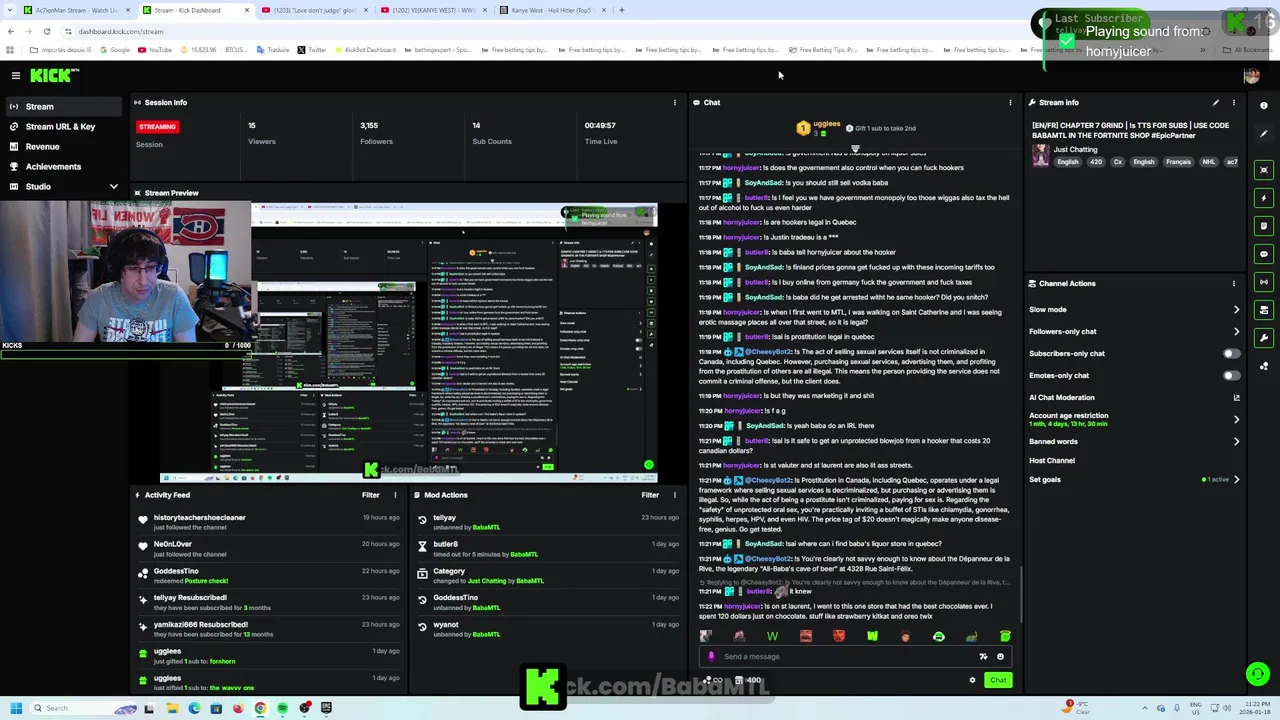This screenshot has width=1280, height=720.
Task: Open the info icon in the right rail
Action: (x=1264, y=105)
